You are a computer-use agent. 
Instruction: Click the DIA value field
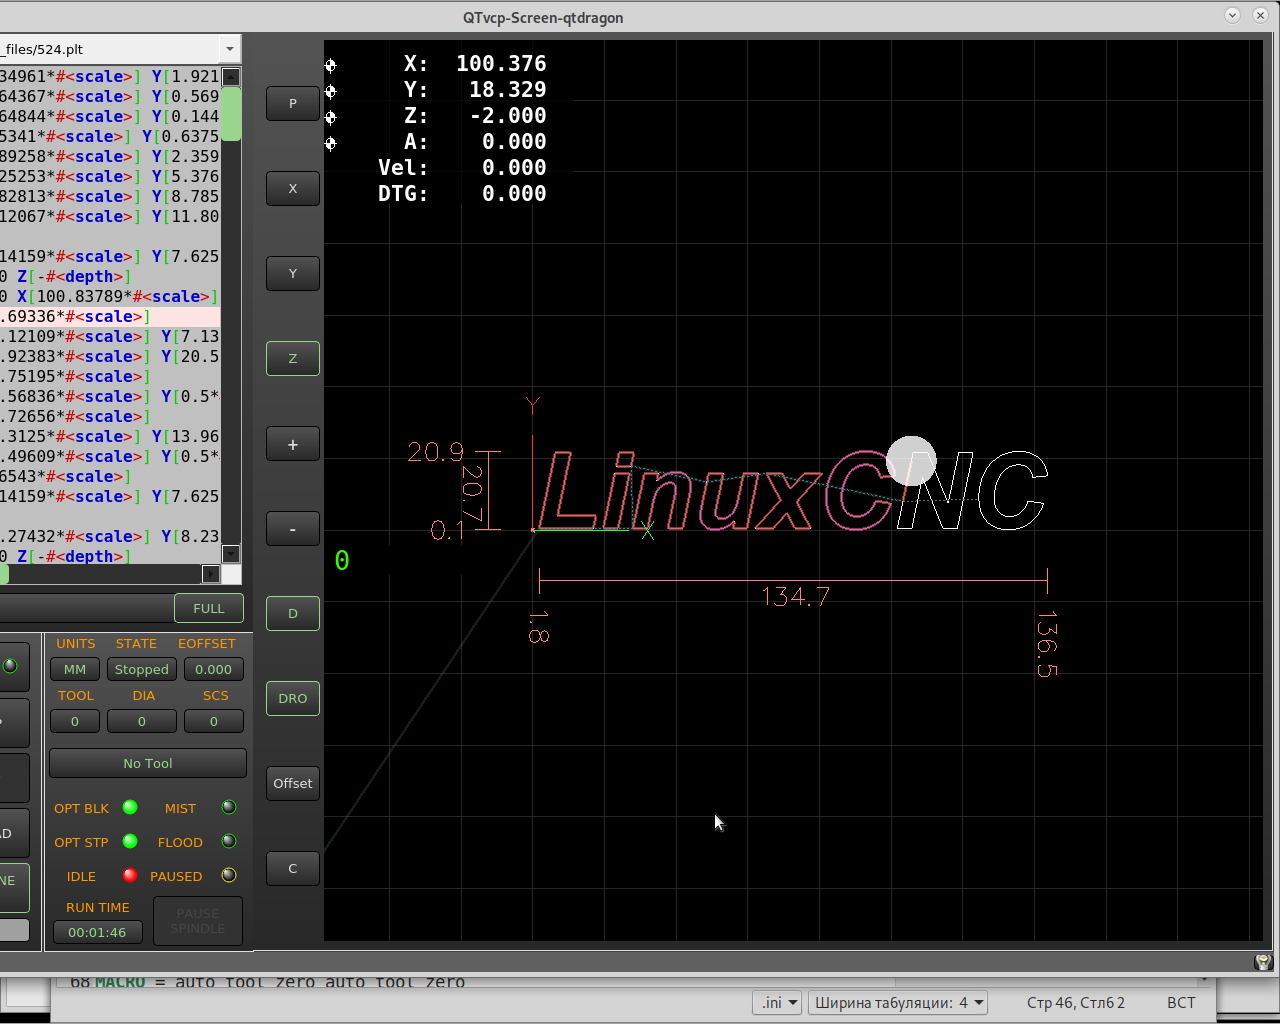pos(142,721)
